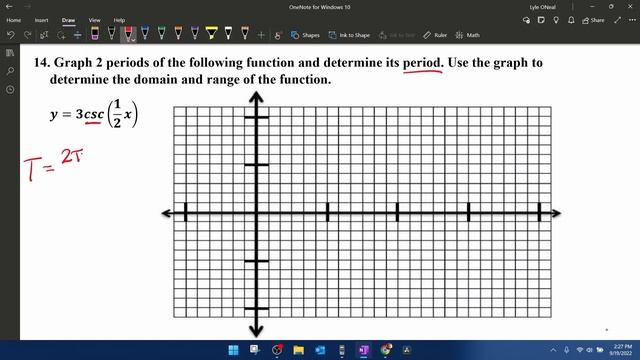Open Outlook from the taskbar
Image resolution: width=640 pixels, height=360 pixels.
[320, 350]
